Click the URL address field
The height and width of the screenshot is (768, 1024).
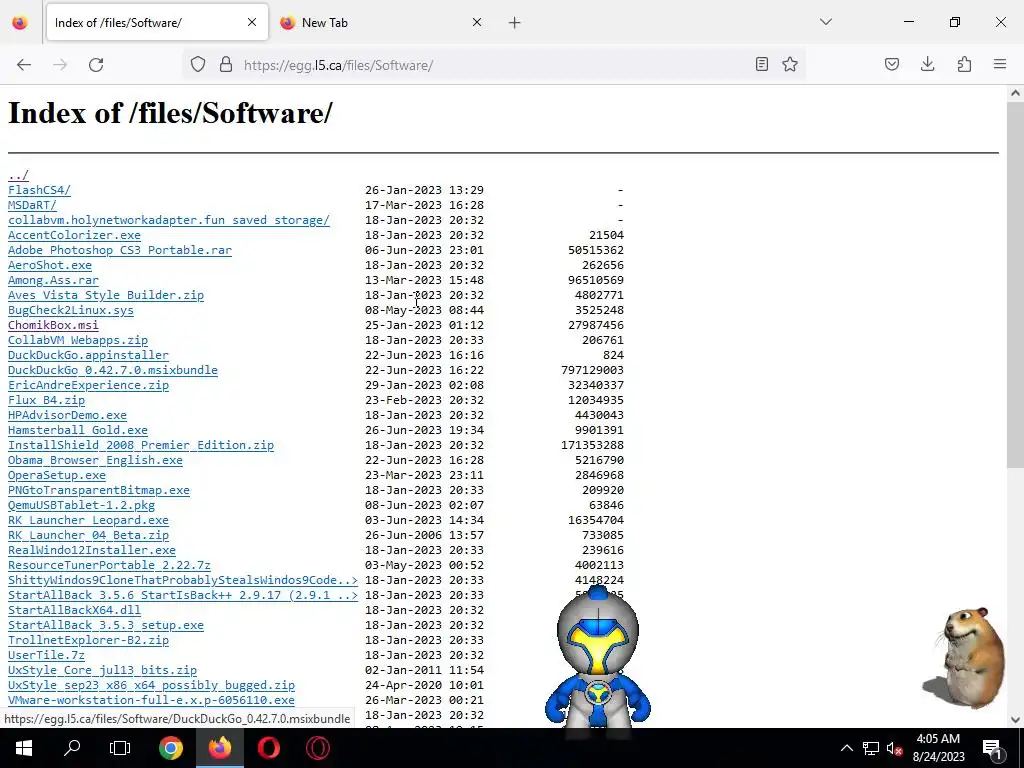493,65
